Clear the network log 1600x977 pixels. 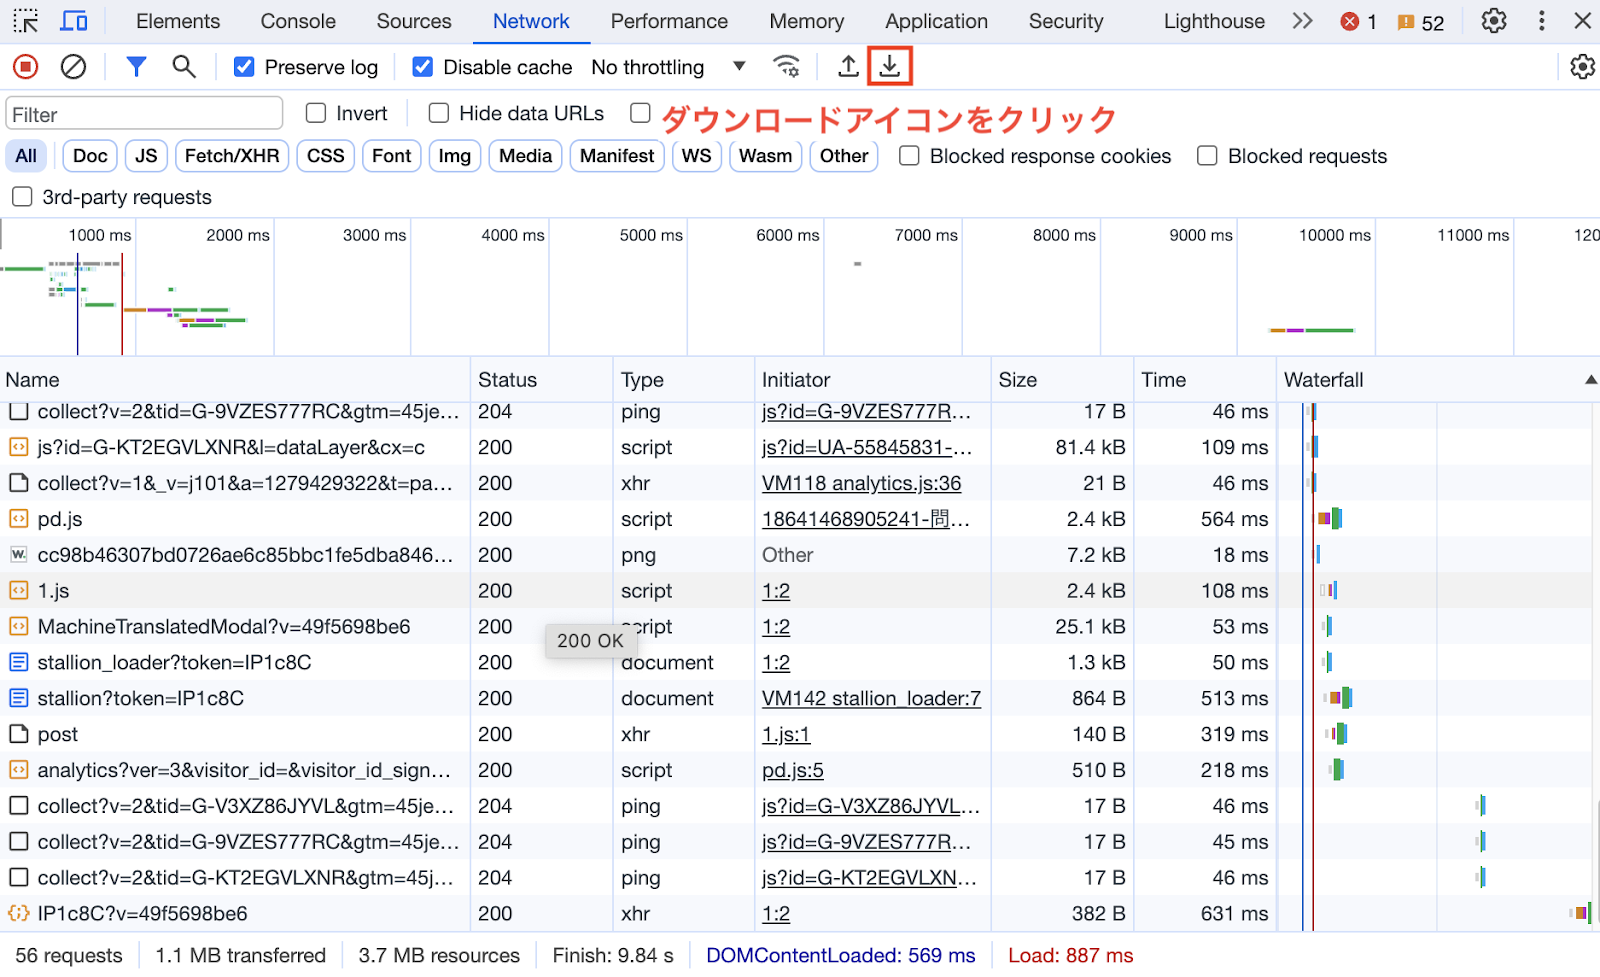click(73, 67)
